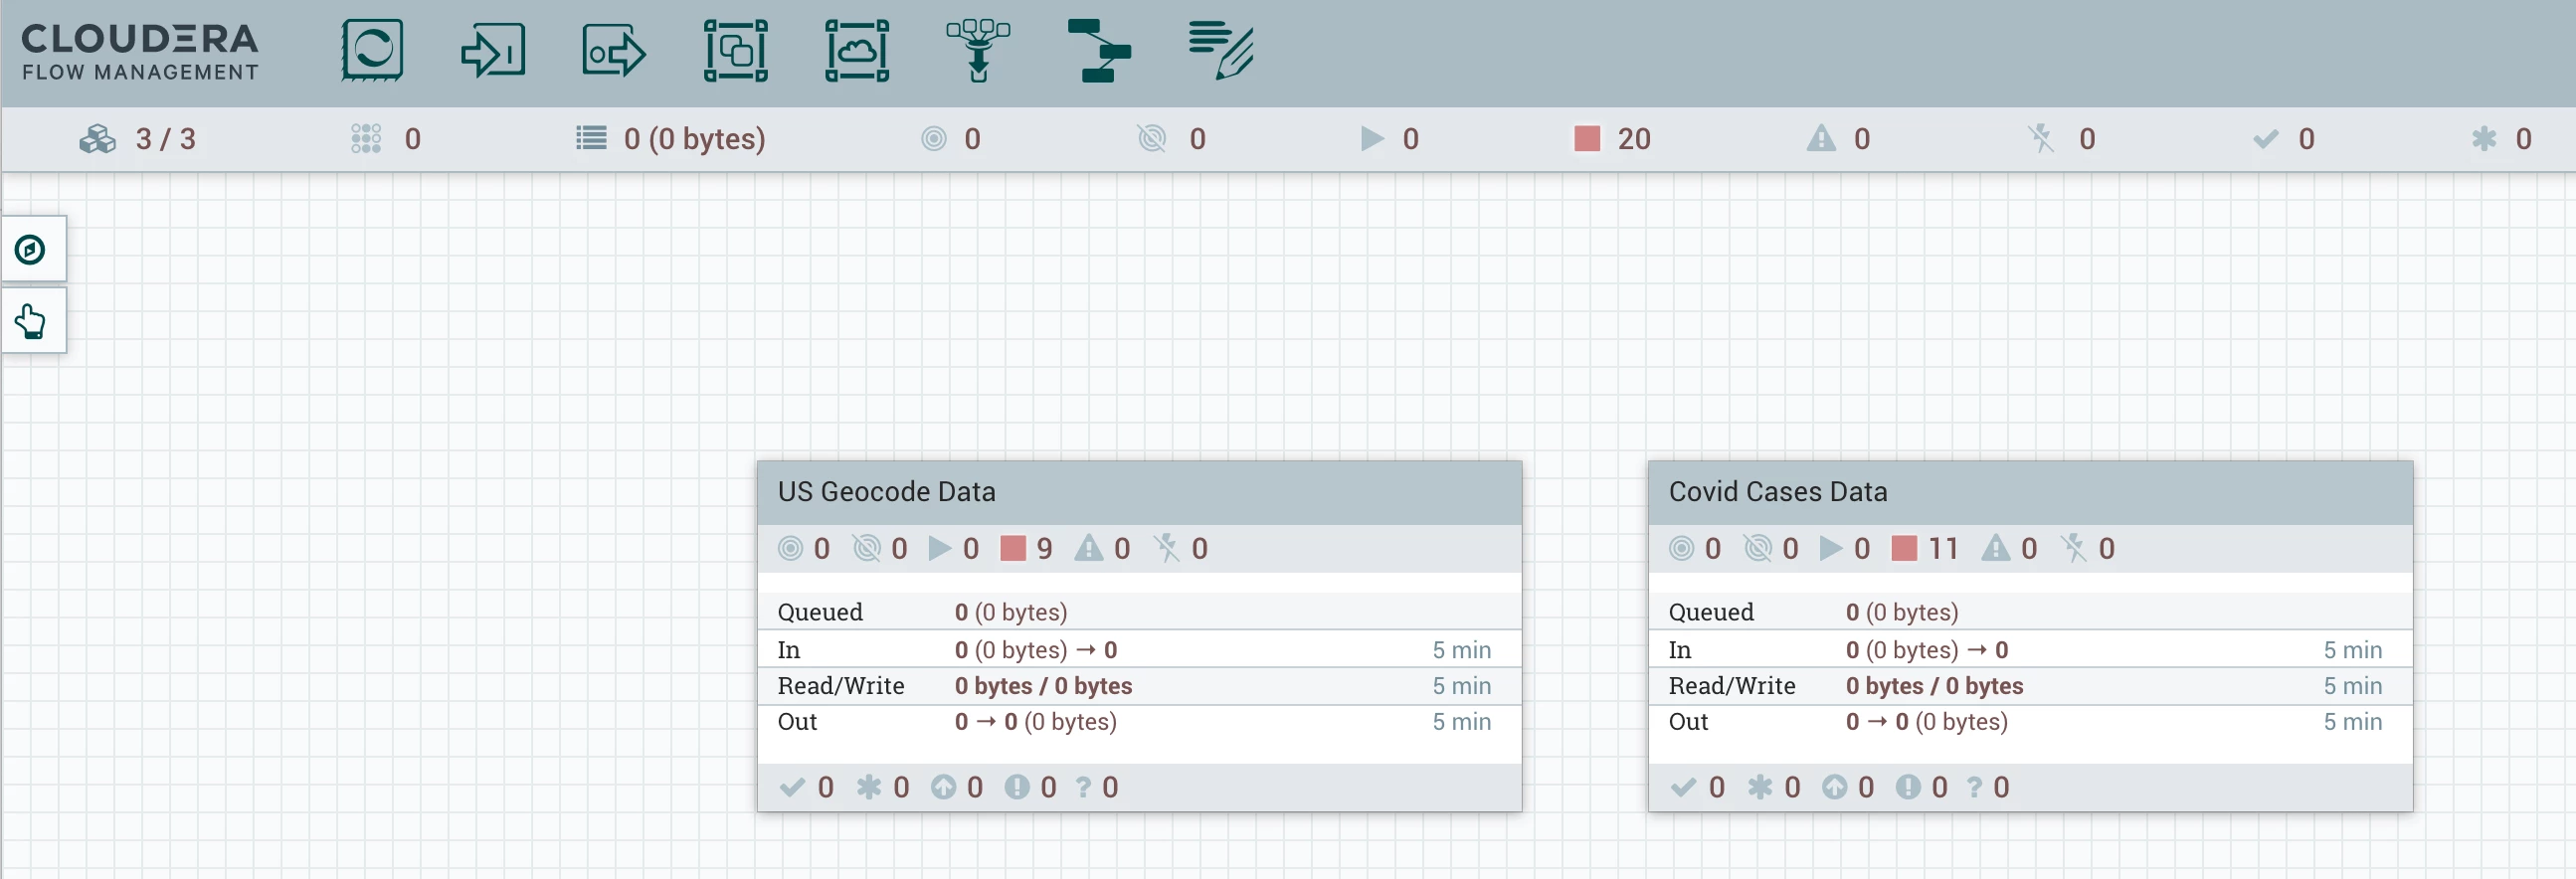Select the Label toolbar icon
The height and width of the screenshot is (879, 2576).
[1221, 50]
